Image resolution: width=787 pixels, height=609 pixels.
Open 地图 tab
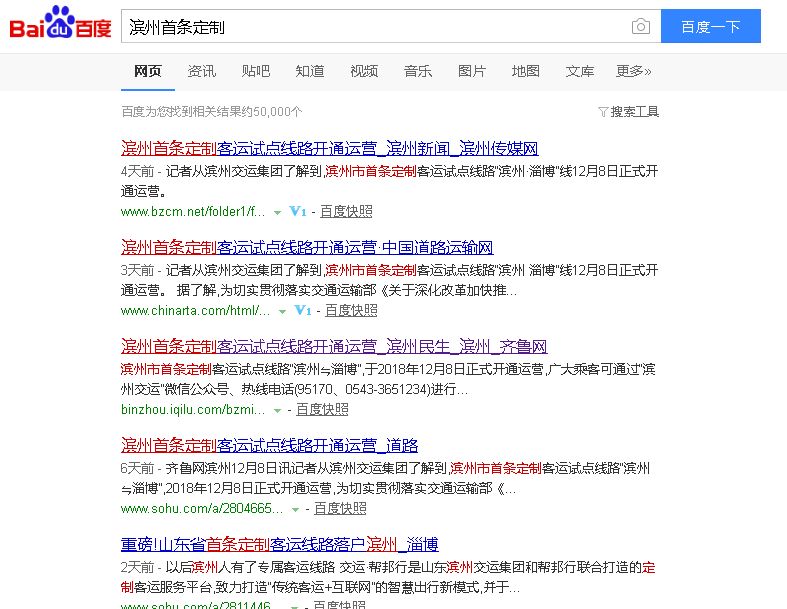coord(526,71)
